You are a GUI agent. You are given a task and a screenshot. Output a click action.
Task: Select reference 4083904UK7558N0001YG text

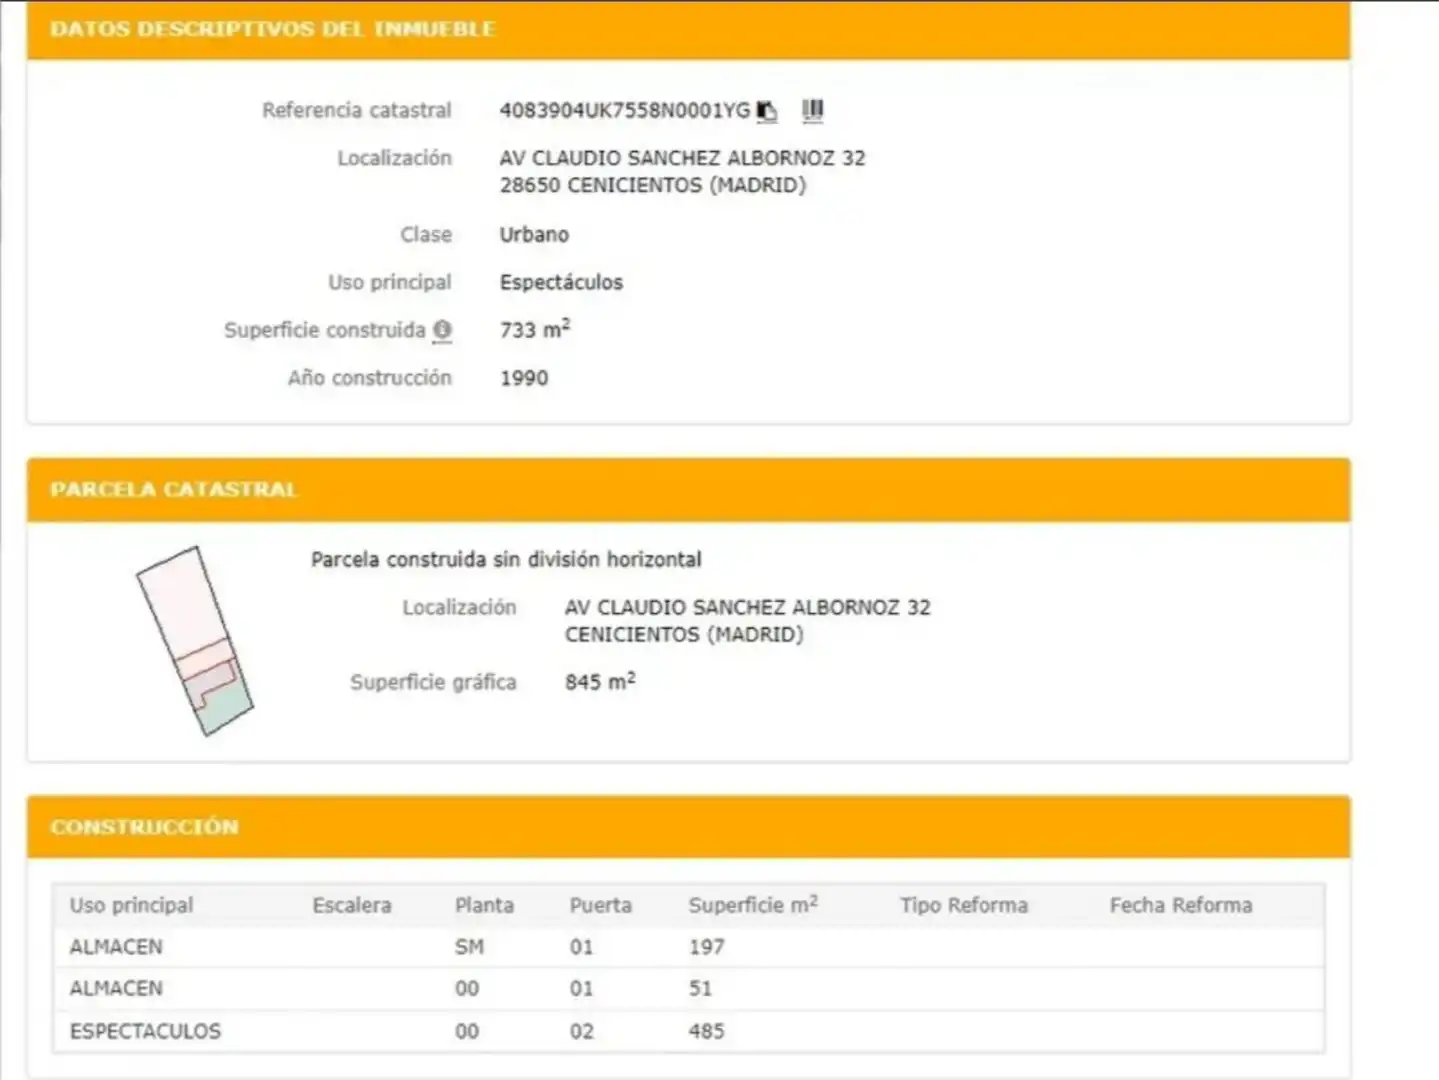tap(625, 110)
